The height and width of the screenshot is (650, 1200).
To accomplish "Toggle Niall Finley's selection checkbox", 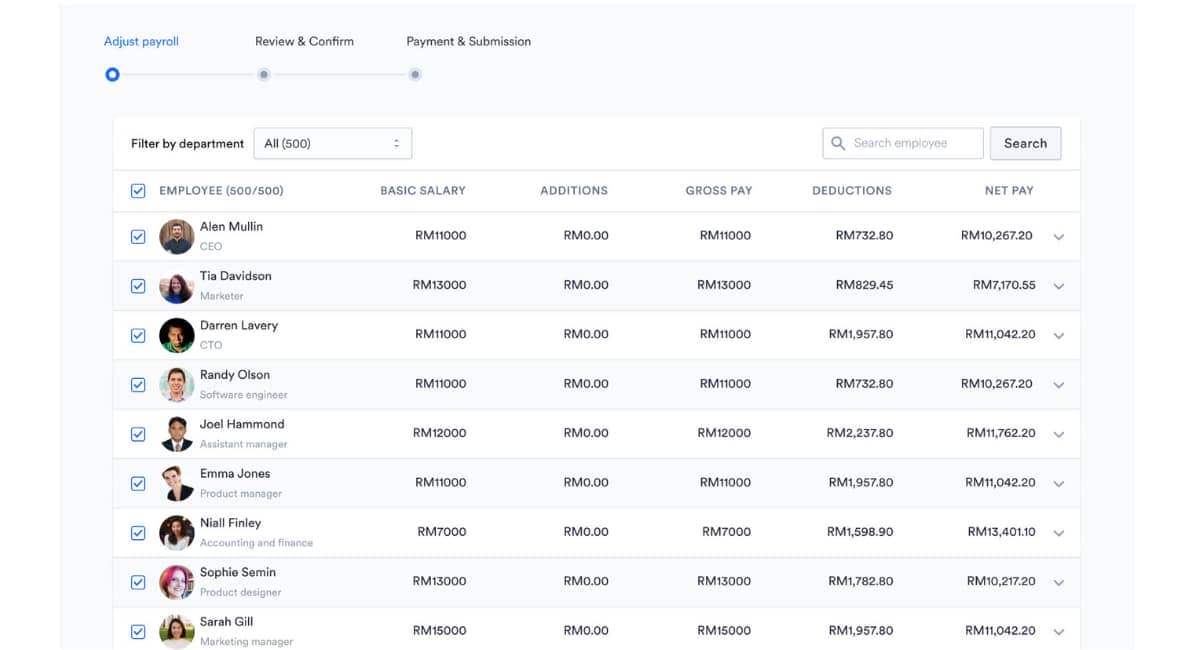I will coord(137,532).
